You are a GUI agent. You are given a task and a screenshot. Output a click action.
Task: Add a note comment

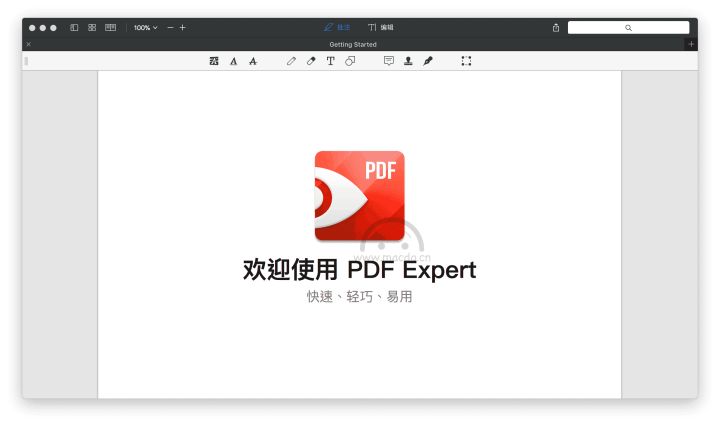pos(388,61)
